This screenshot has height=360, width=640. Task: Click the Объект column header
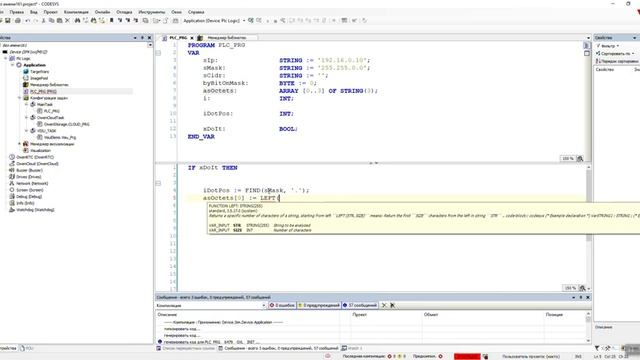coord(431,314)
